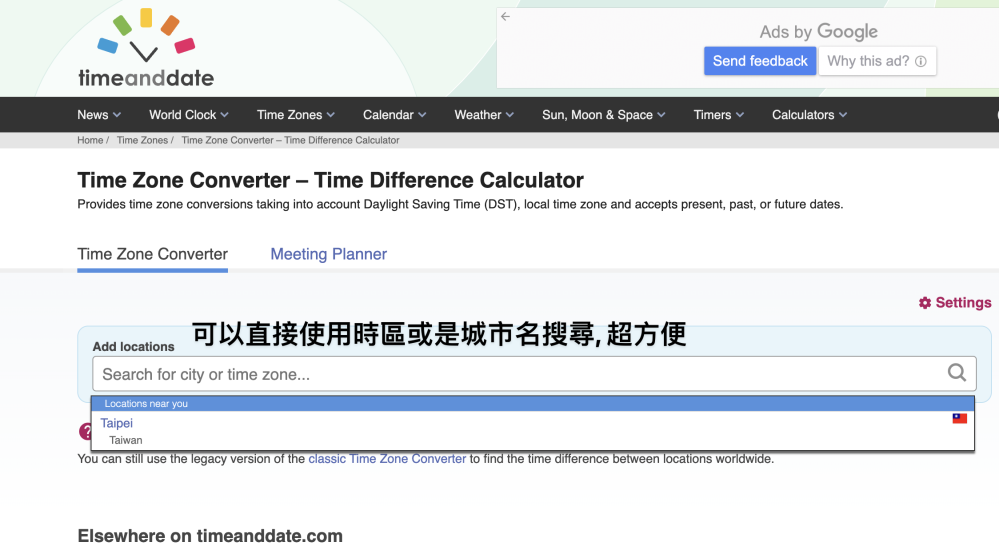Open the Calculators menu
Viewport: 999px width, 550px height.
[x=809, y=115]
